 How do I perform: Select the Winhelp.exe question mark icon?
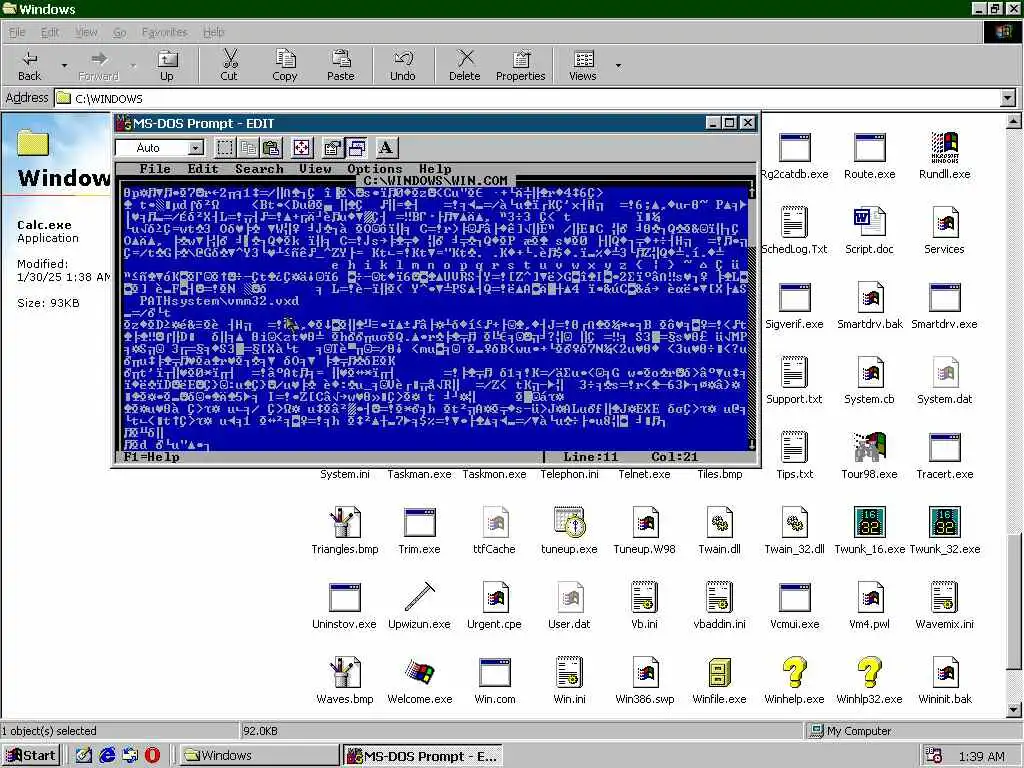coord(794,682)
